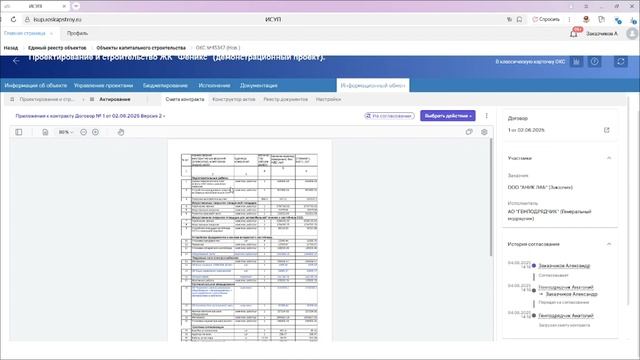
Task: Switch to Смета контракта tab
Action: [184, 99]
